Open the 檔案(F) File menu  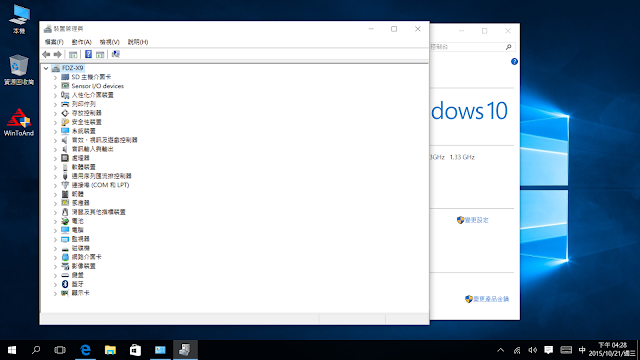[x=54, y=42]
